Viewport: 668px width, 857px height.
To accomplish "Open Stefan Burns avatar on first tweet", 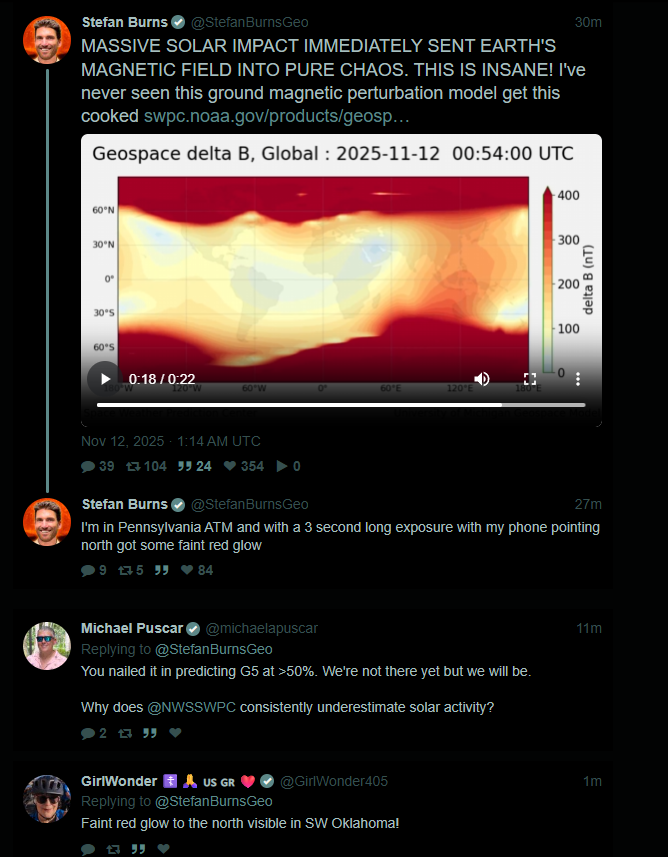I will pyautogui.click(x=47, y=40).
